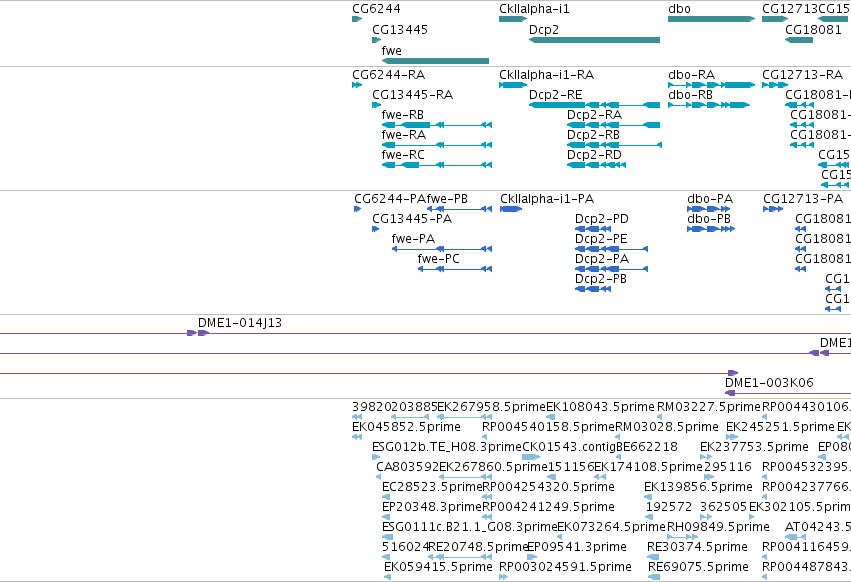Viewport: 851px width, 582px height.
Task: Click the fwe-PA protein label
Action: (x=413, y=239)
